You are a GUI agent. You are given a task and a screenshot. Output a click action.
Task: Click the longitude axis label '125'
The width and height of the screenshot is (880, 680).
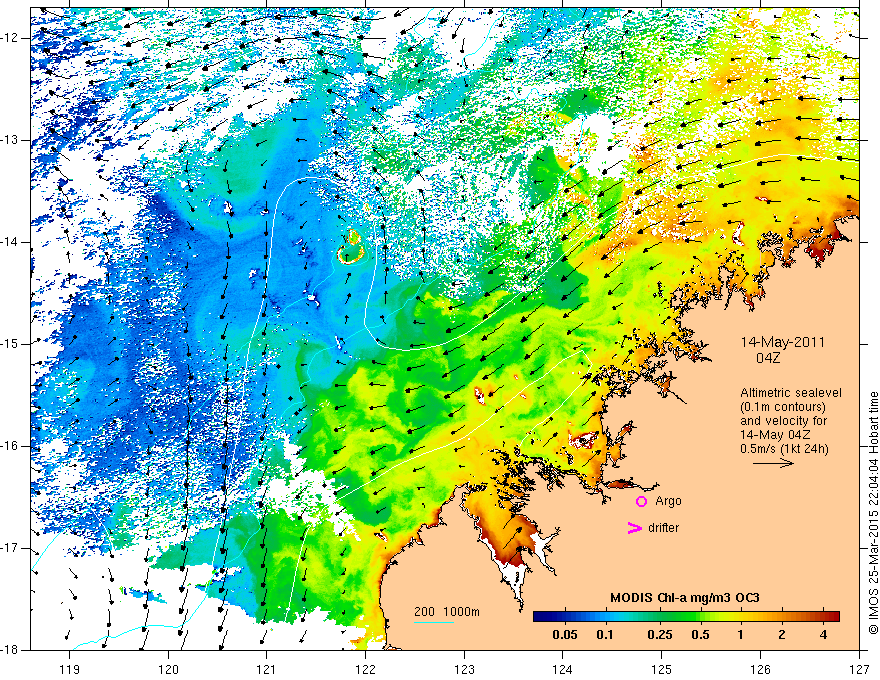point(662,669)
